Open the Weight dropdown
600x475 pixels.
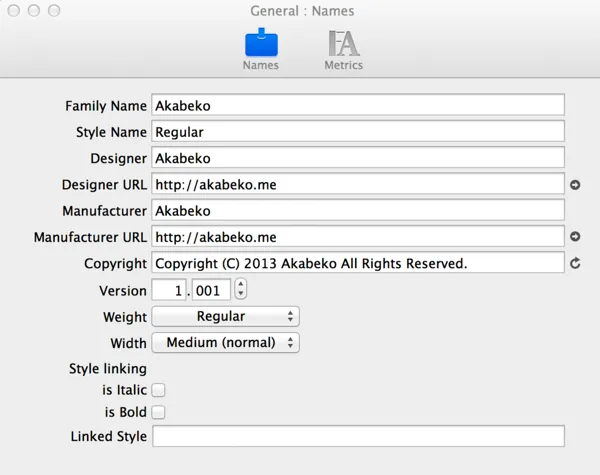click(x=225, y=316)
